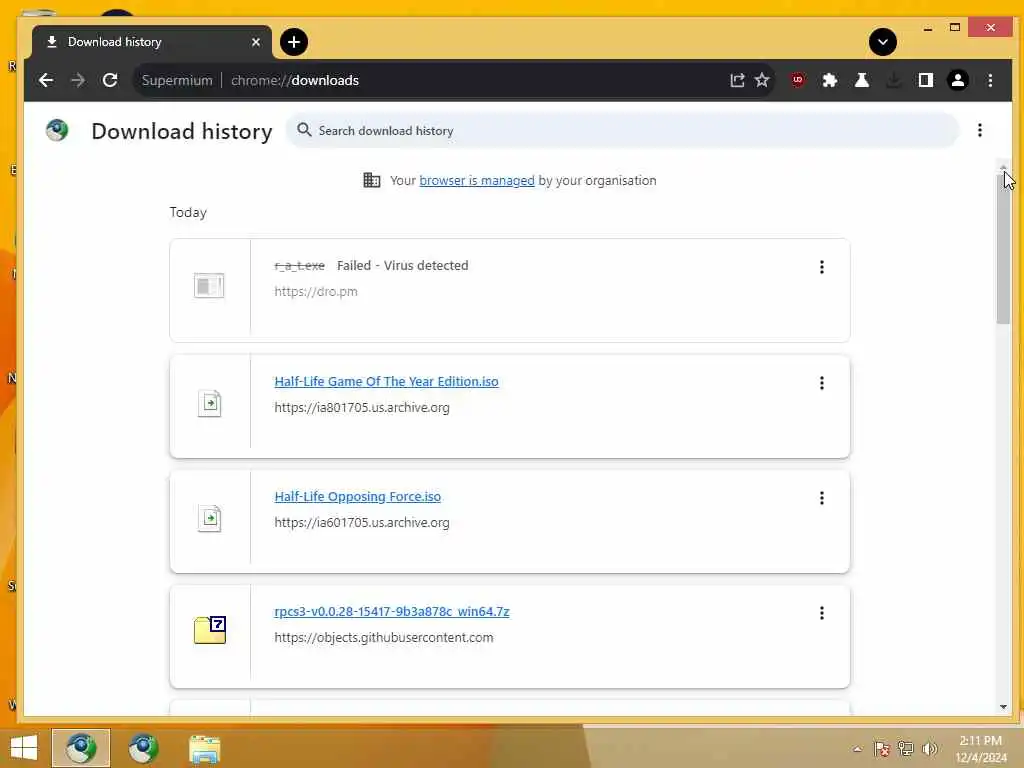Image resolution: width=1024 pixels, height=768 pixels.
Task: Click the https://objects.githubusercontent.com URL
Action: tap(384, 637)
